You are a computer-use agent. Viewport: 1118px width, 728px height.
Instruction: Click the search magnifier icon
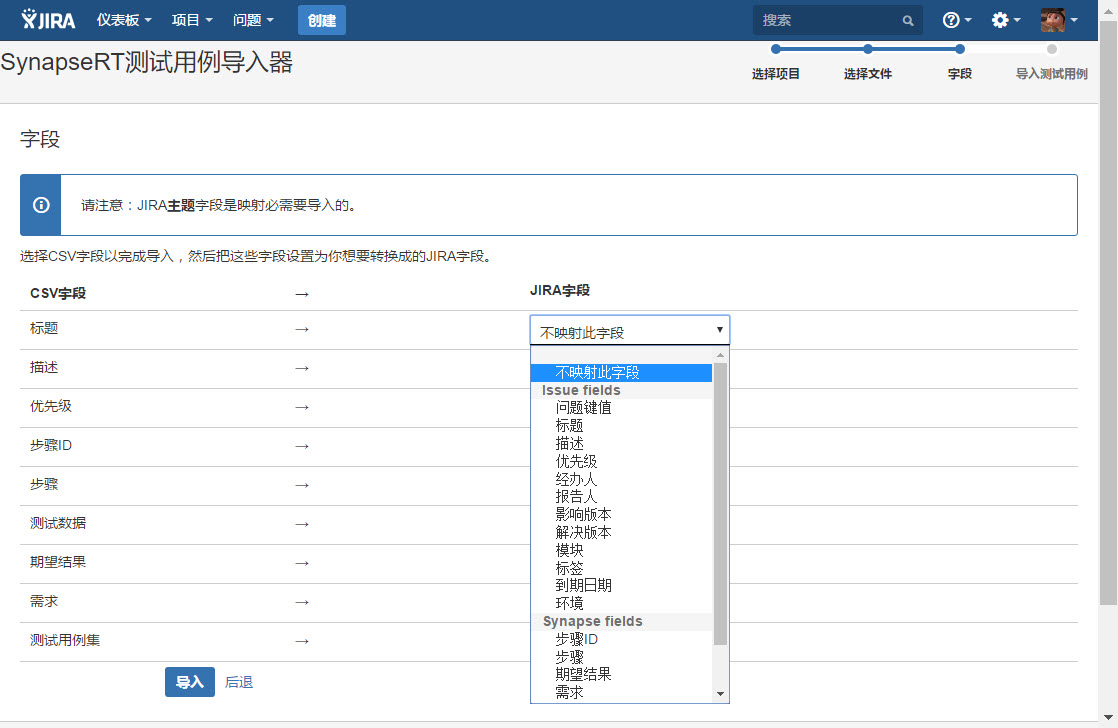(x=908, y=21)
